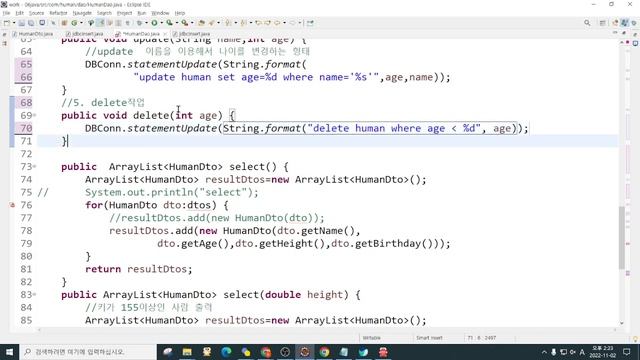Viewport: 640px width, 360px height.
Task: Expand the Coverage dropdown arrow
Action: (177, 23)
